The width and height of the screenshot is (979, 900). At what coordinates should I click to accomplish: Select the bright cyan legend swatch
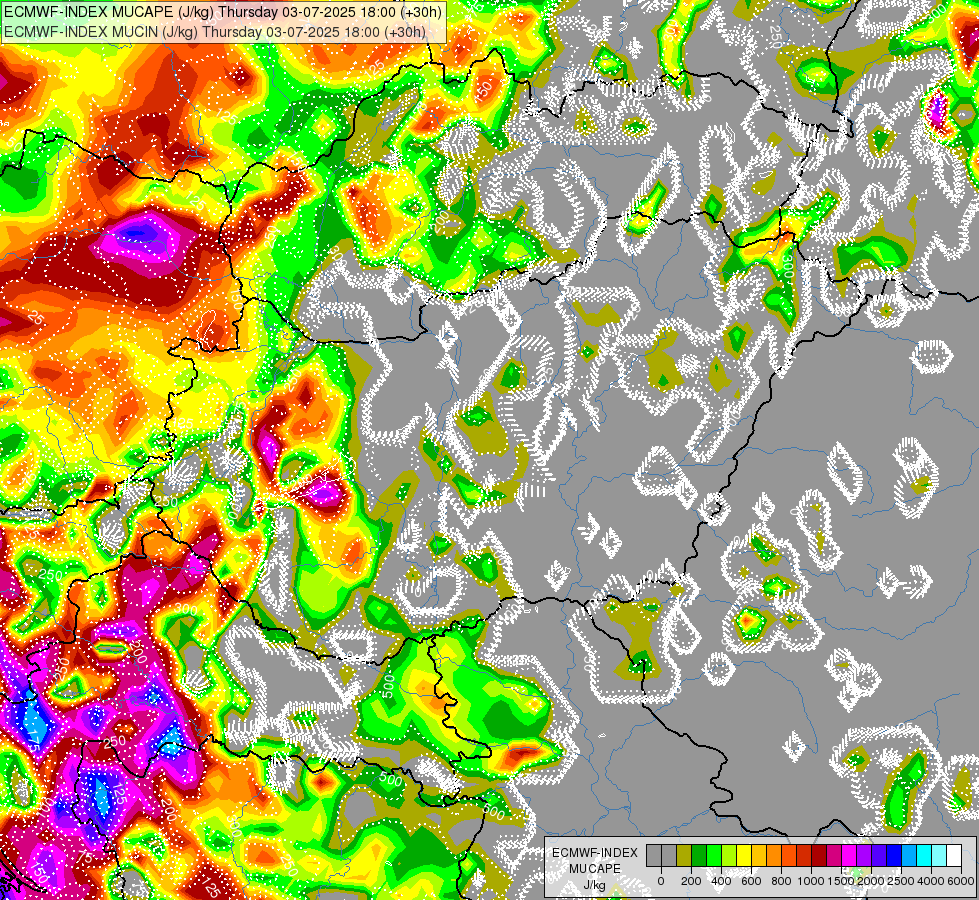click(925, 855)
